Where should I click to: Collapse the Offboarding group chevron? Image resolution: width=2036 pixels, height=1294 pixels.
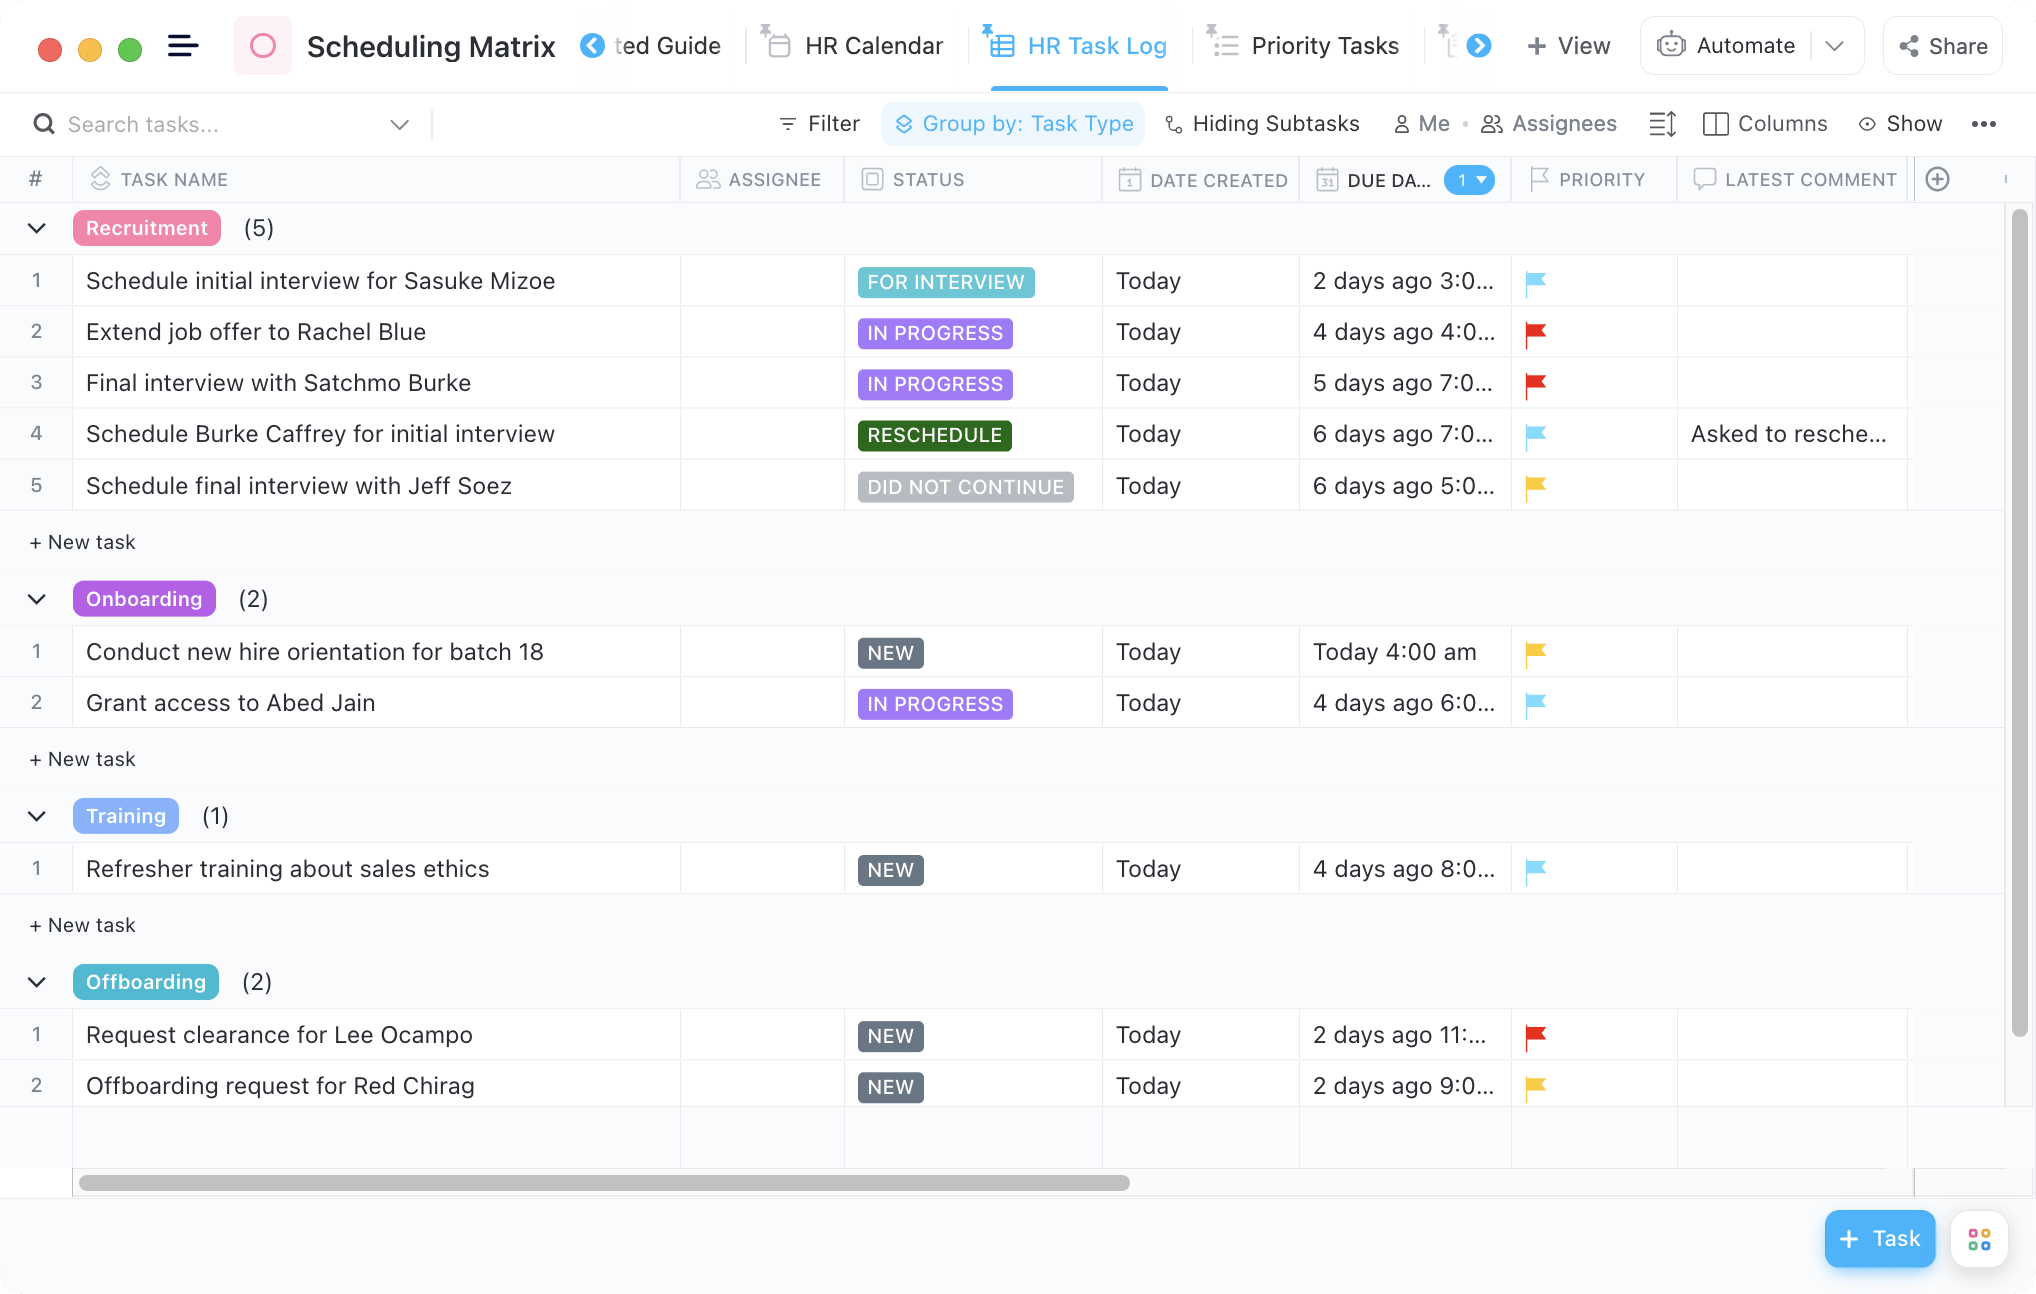point(37,982)
